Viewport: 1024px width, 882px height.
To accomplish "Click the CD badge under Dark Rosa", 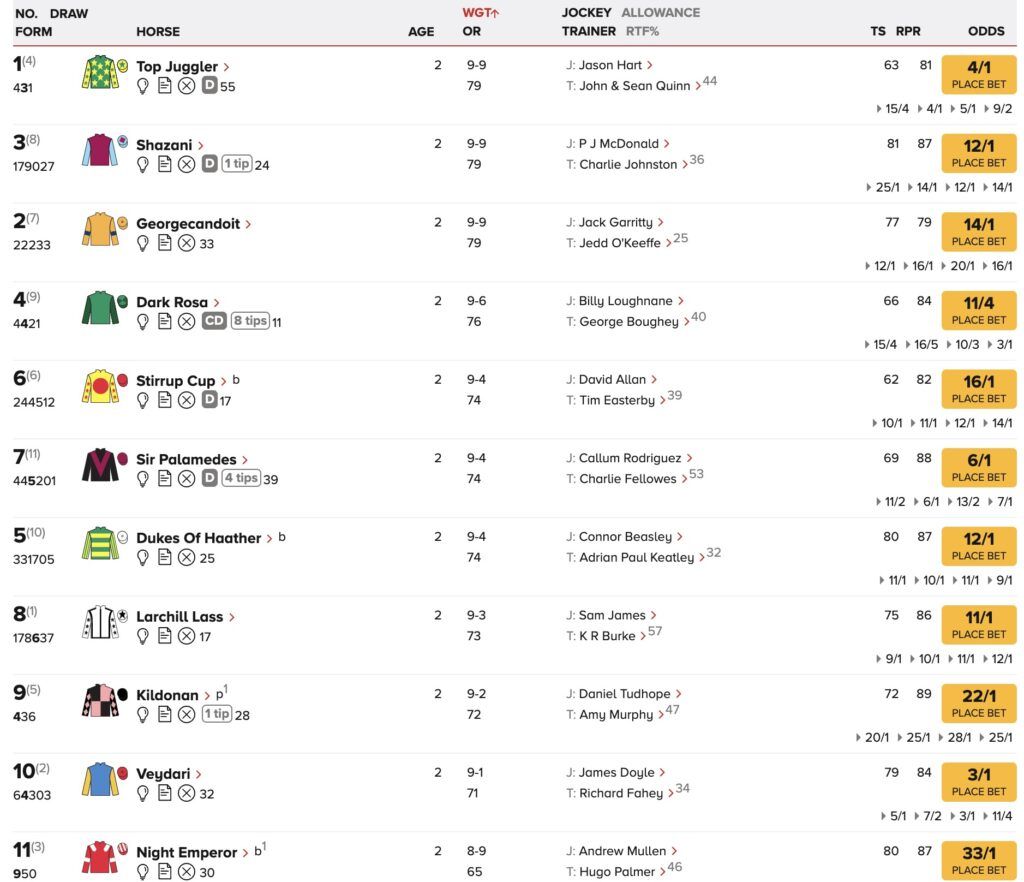I will tap(214, 321).
